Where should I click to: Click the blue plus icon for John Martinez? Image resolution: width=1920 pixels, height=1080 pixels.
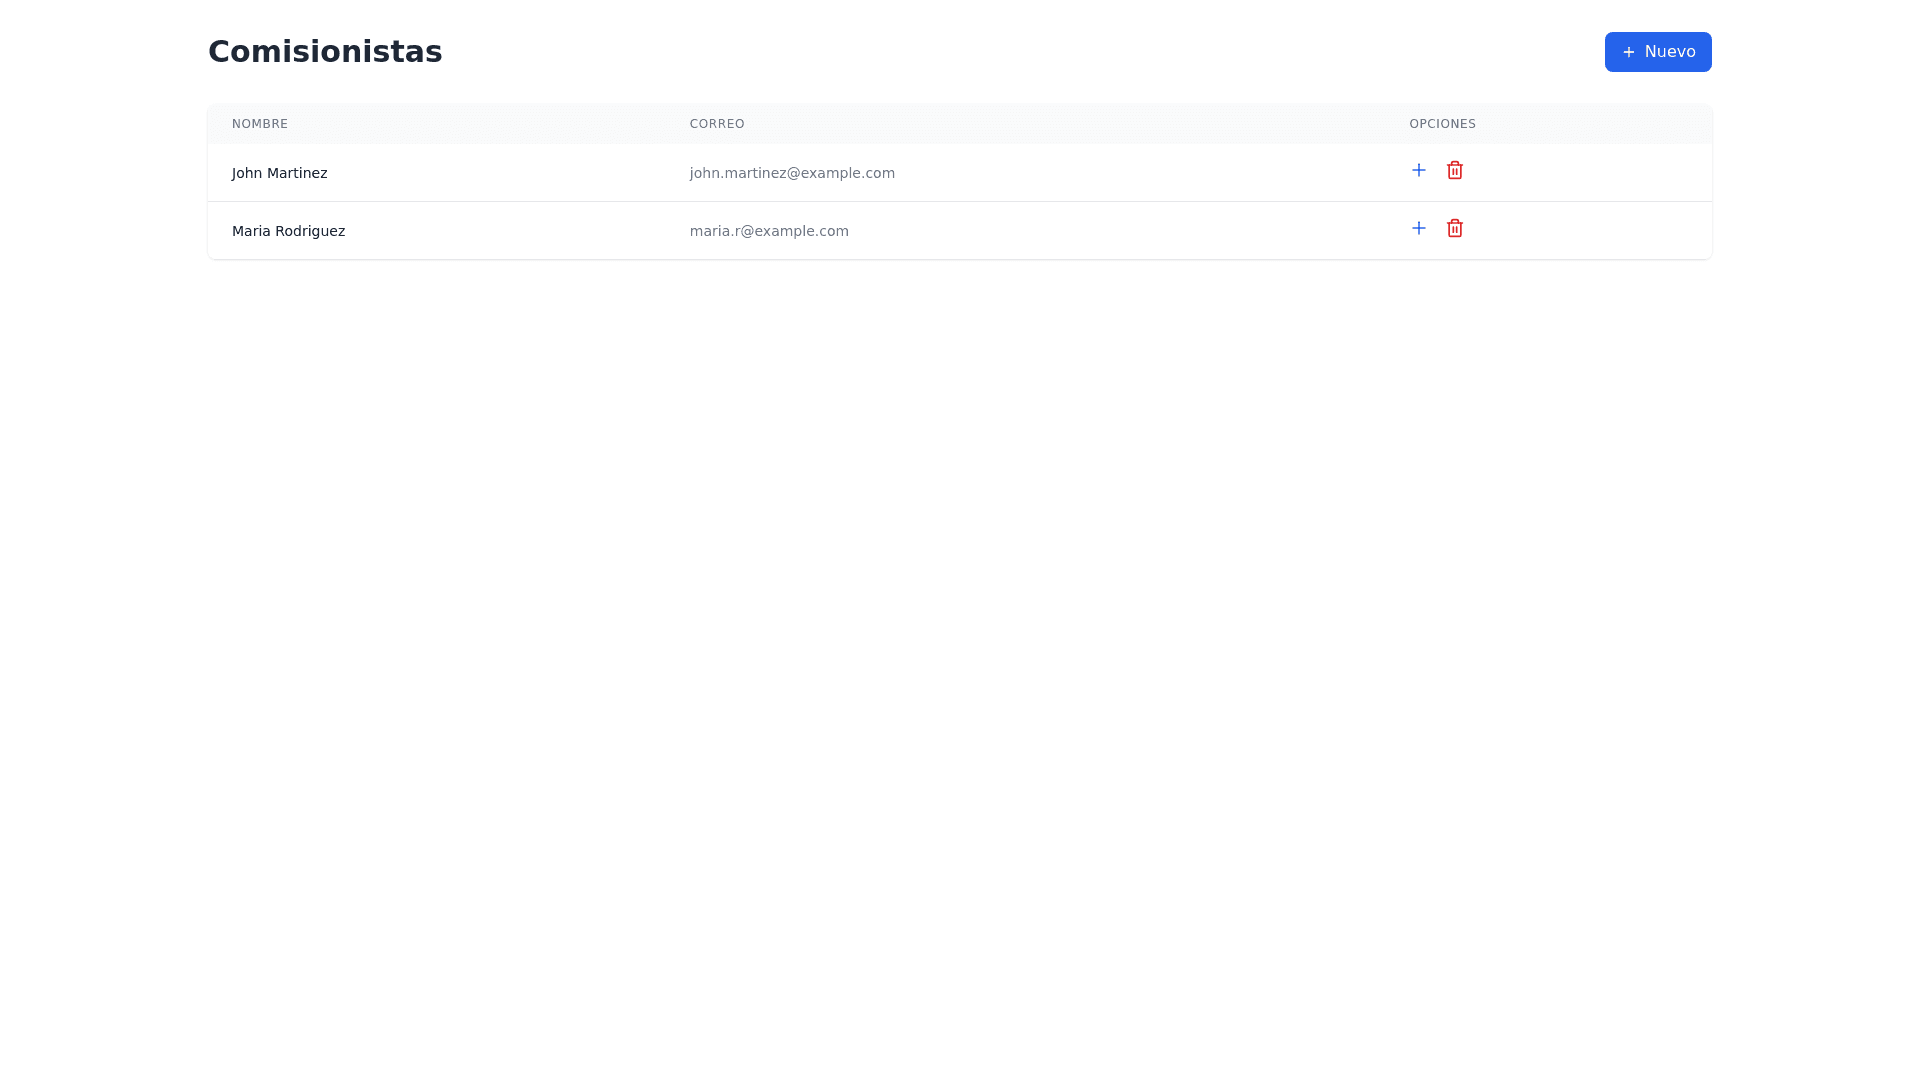(x=1418, y=170)
